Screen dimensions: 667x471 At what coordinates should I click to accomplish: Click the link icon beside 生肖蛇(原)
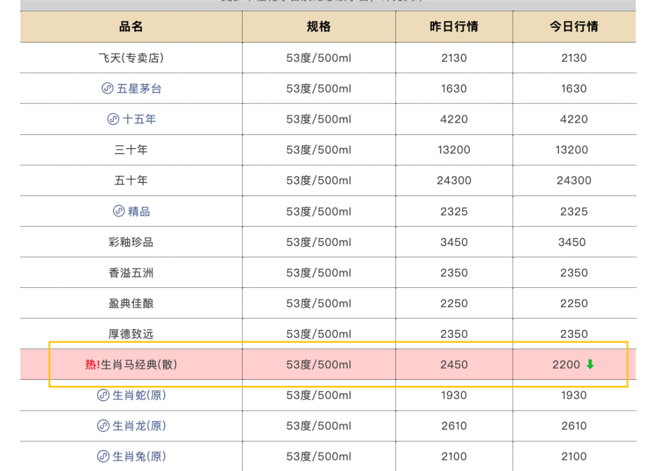103,396
